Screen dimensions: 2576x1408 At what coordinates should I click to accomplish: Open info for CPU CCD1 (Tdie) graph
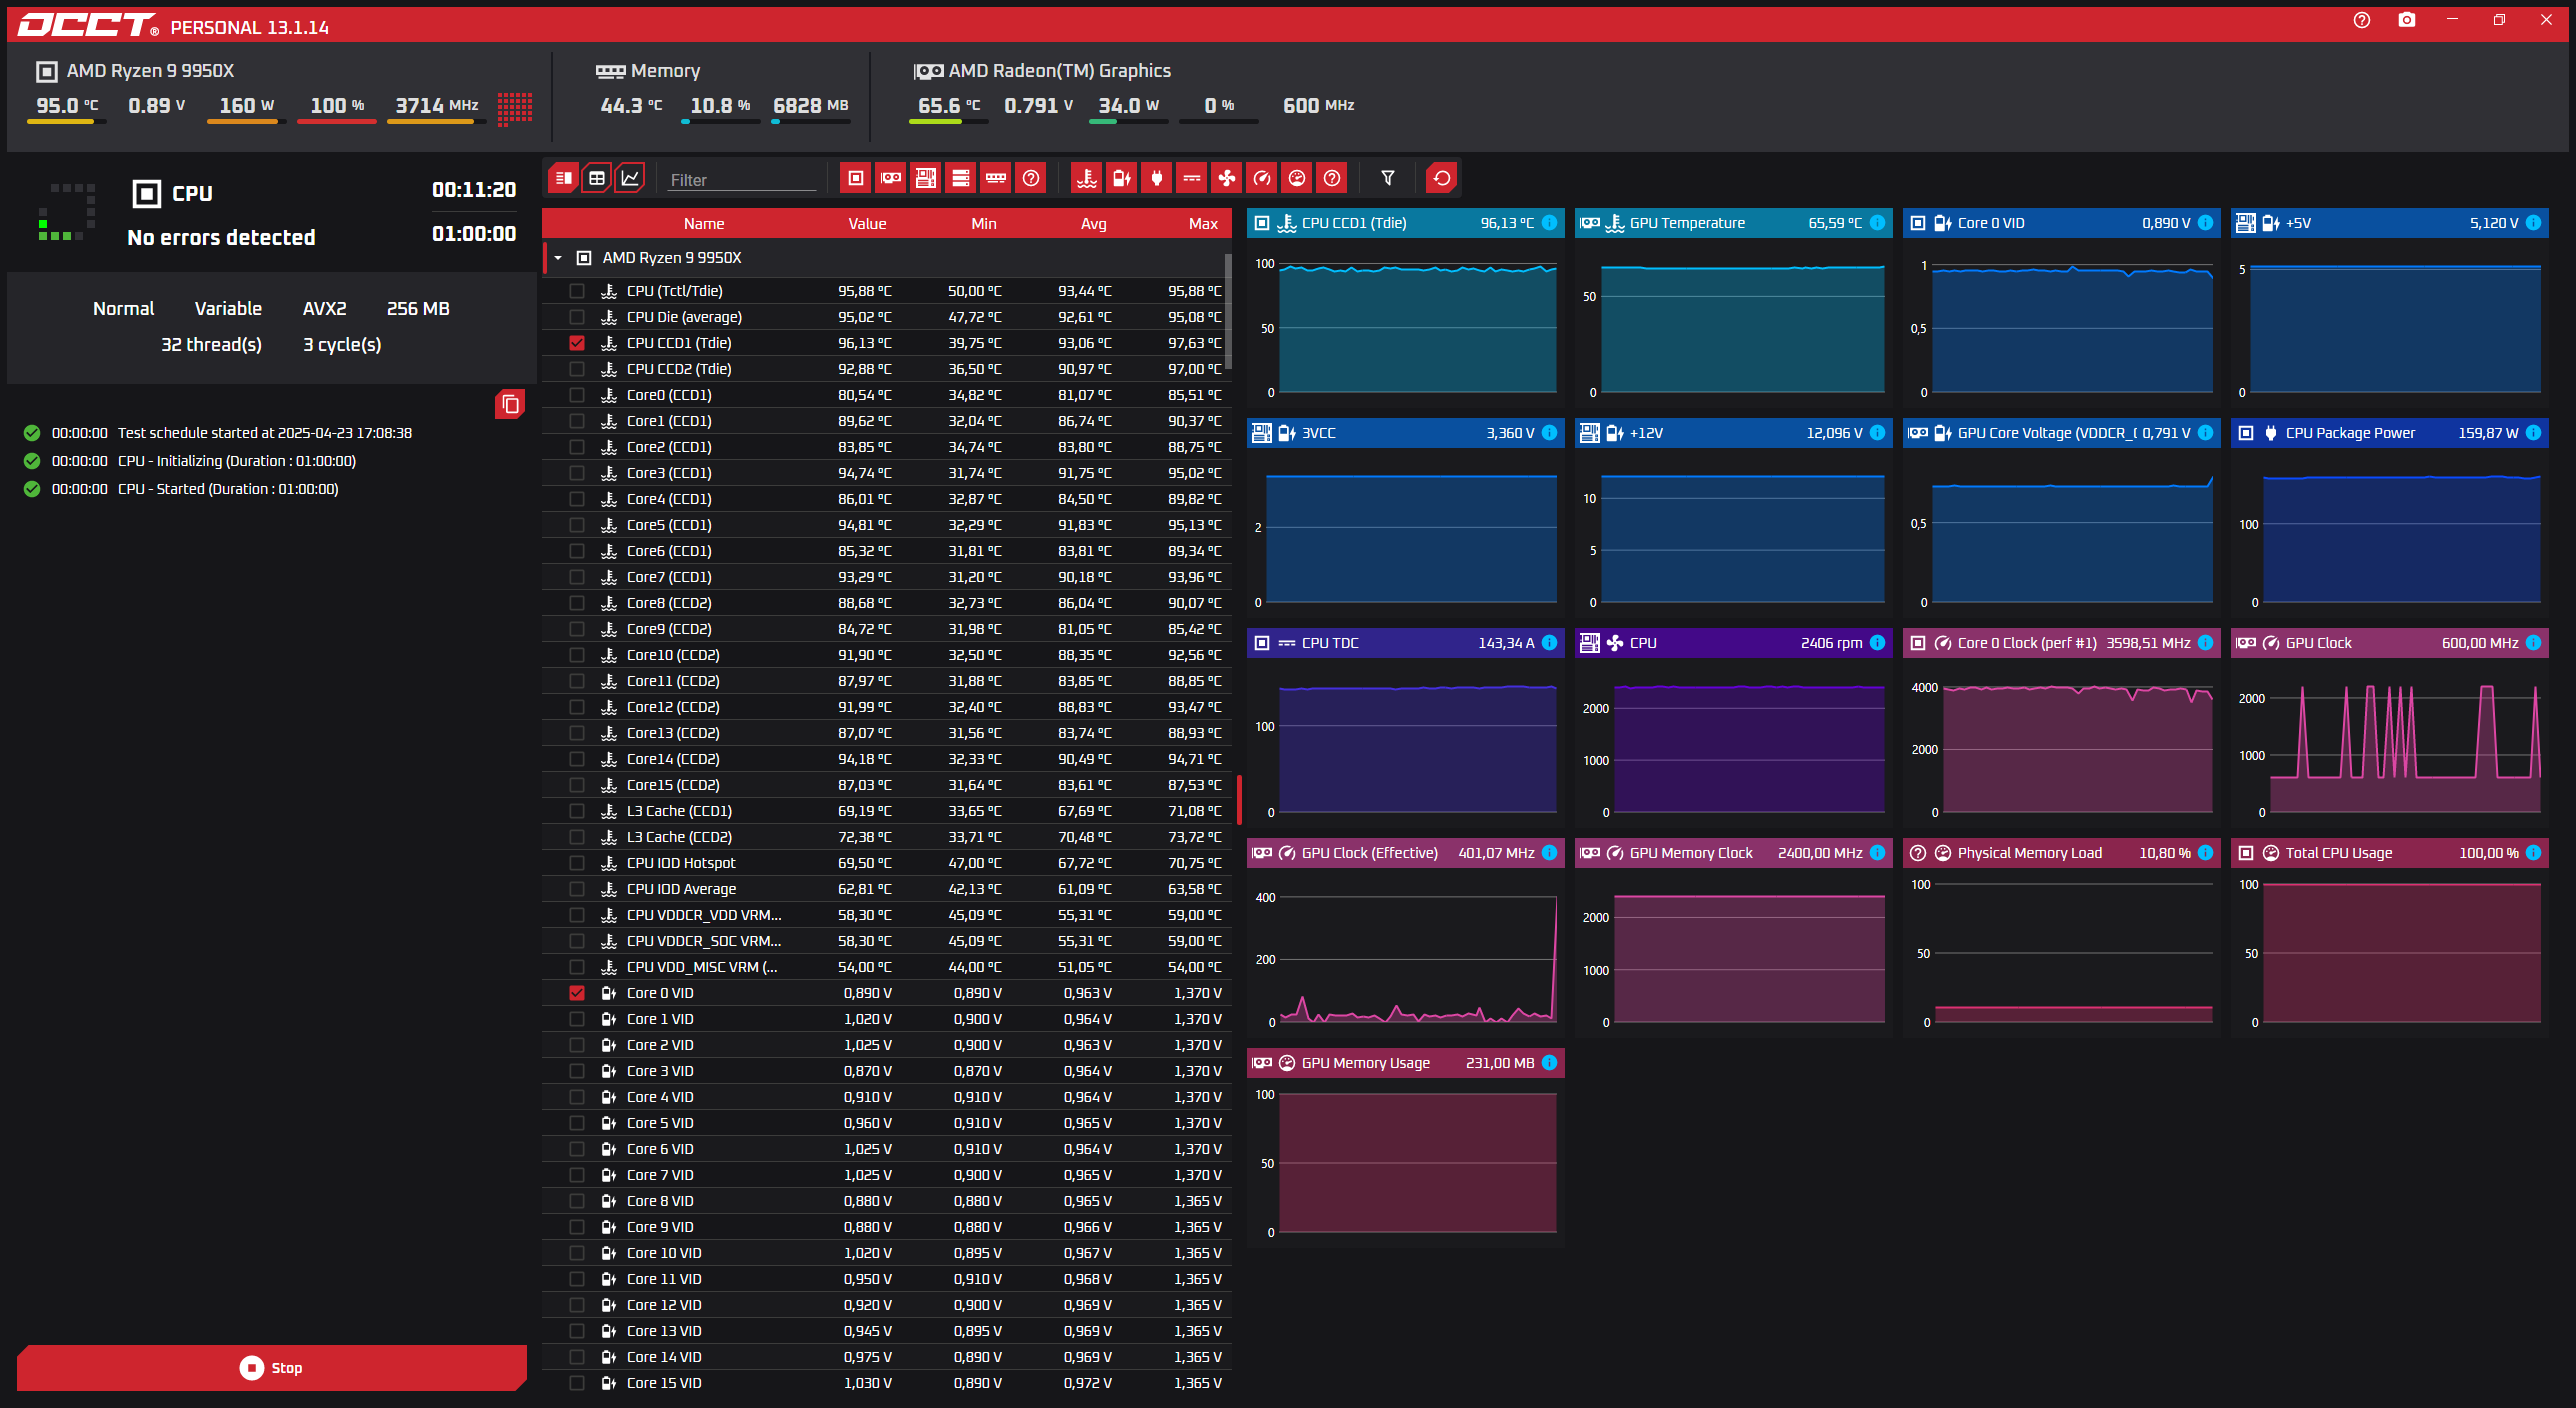pyautogui.click(x=1549, y=223)
